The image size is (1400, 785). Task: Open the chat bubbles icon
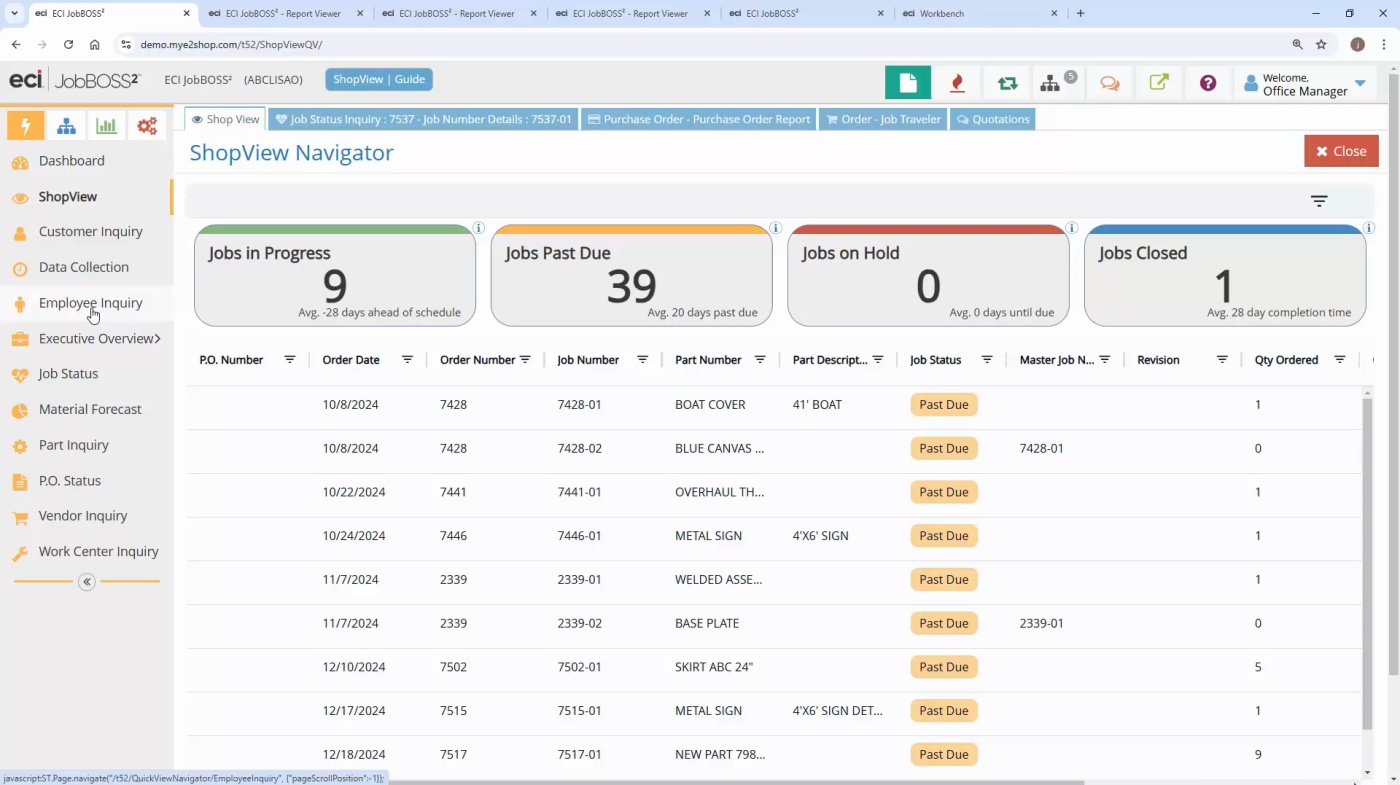pyautogui.click(x=1109, y=83)
